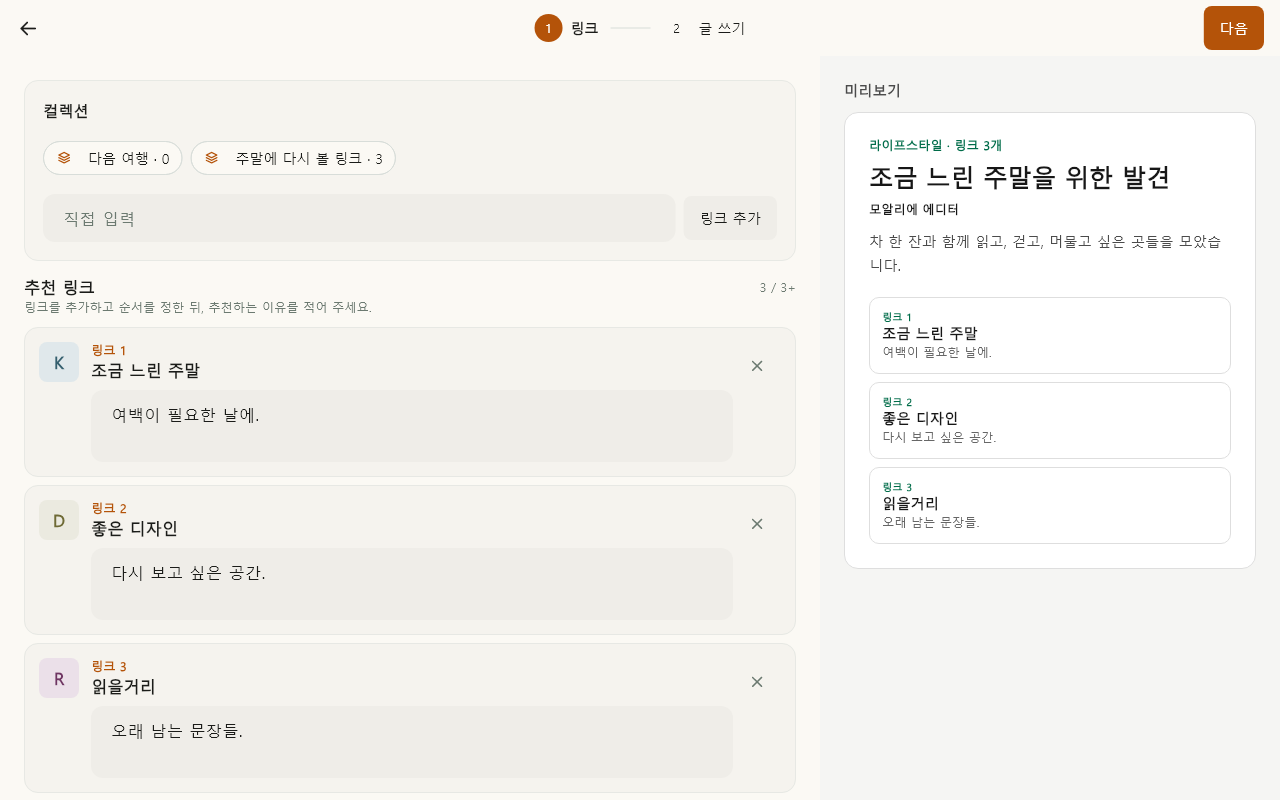Click the 읽을거리 title in link card 3

click(123, 686)
